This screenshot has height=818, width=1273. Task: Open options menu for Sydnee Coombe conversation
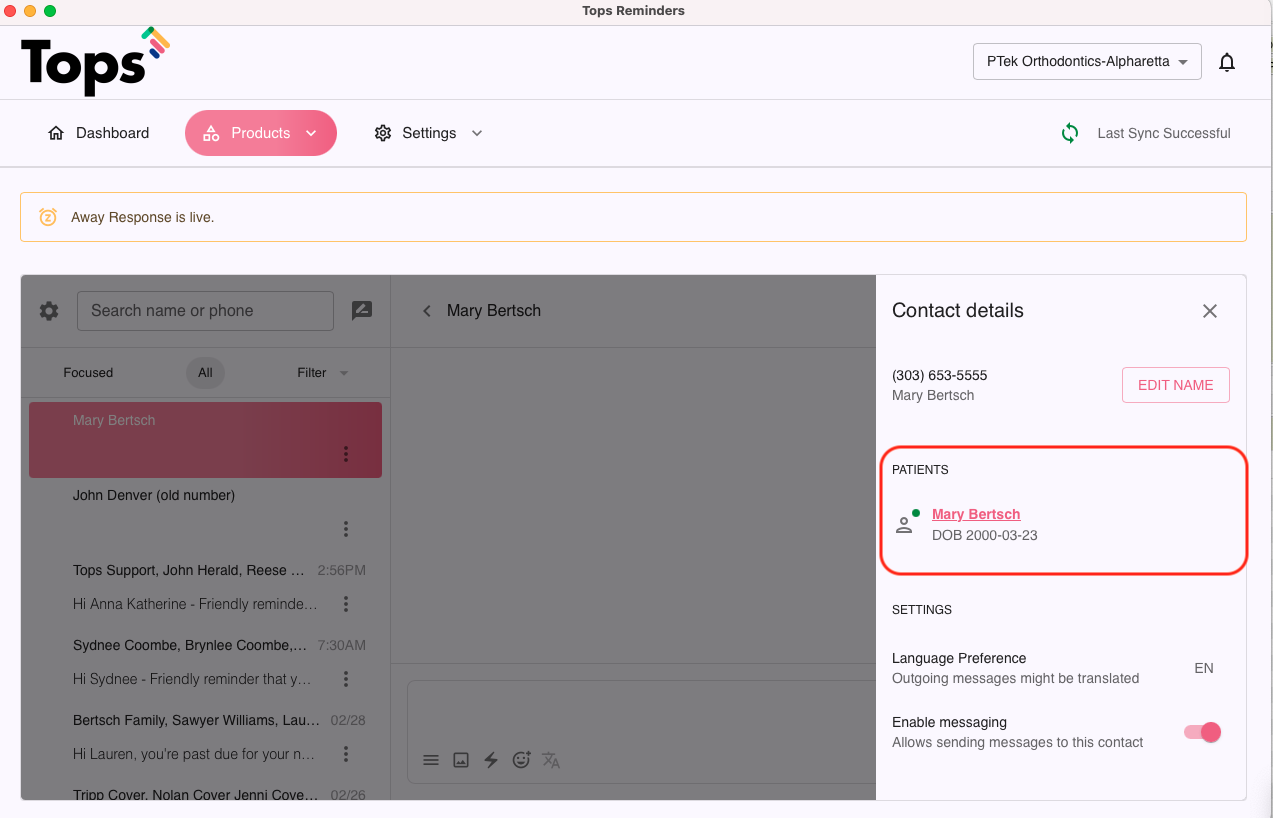pos(346,679)
